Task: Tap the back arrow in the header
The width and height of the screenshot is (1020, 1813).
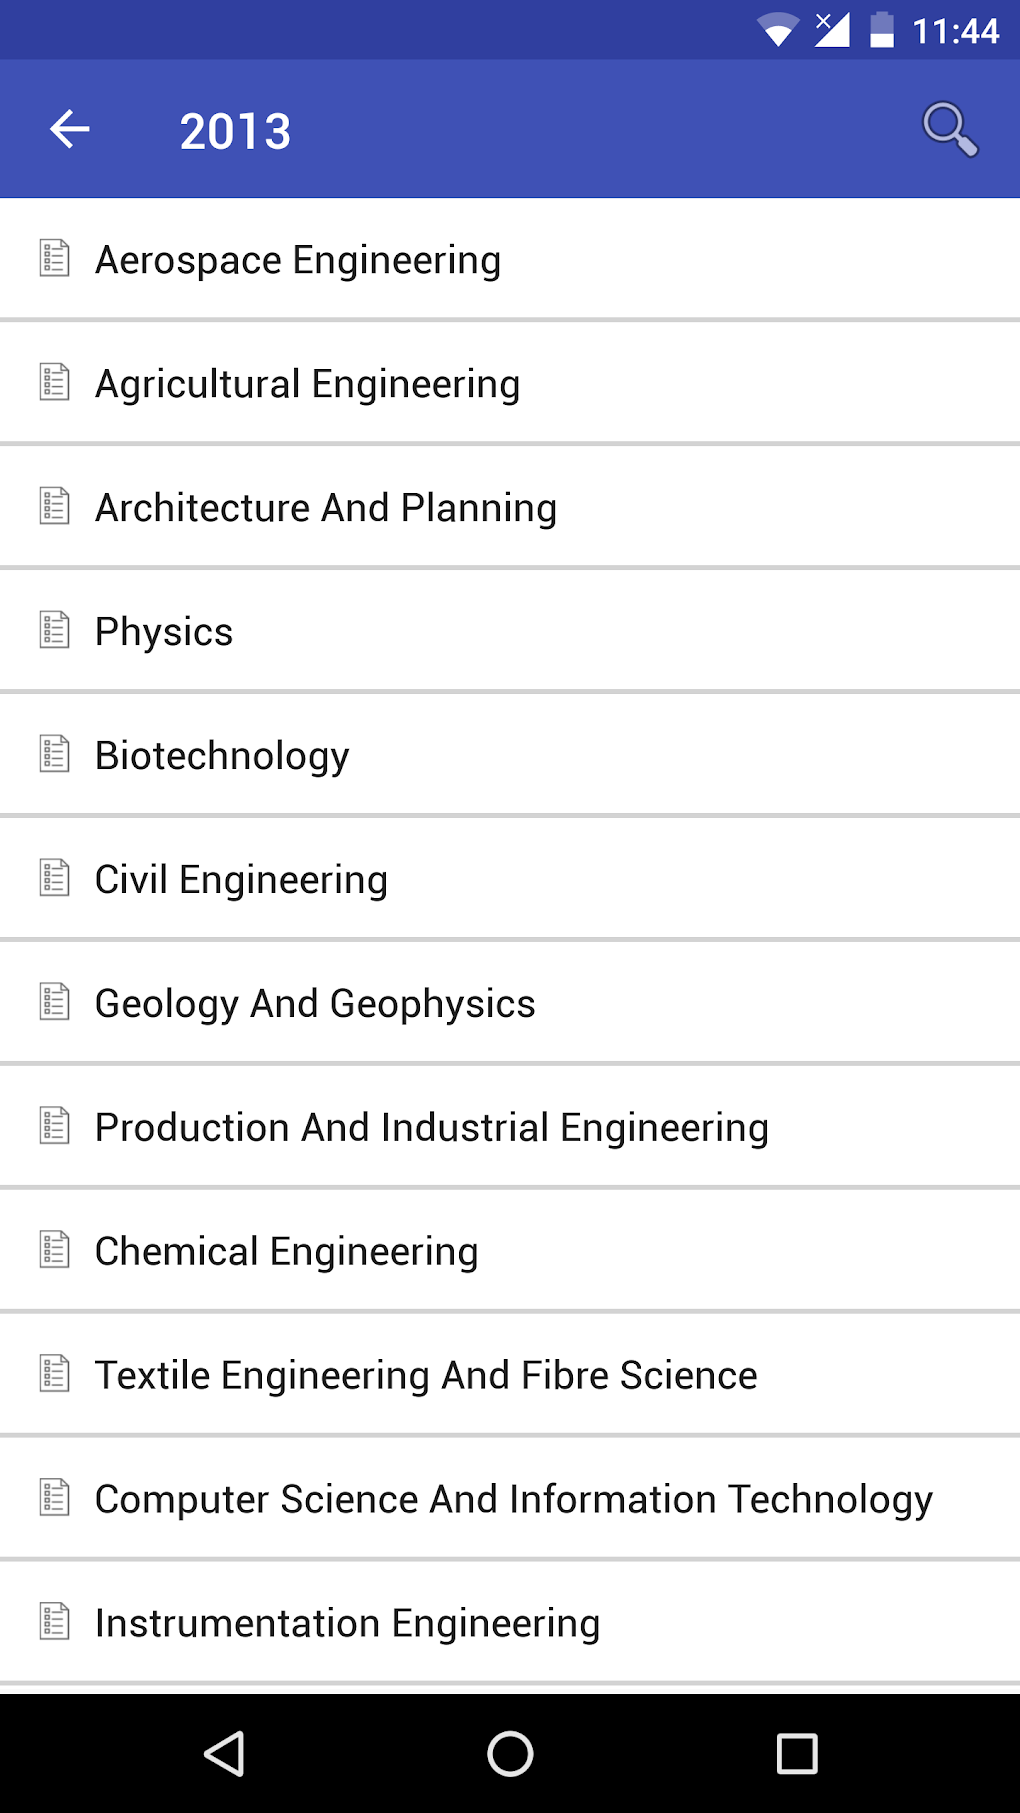Action: point(70,129)
